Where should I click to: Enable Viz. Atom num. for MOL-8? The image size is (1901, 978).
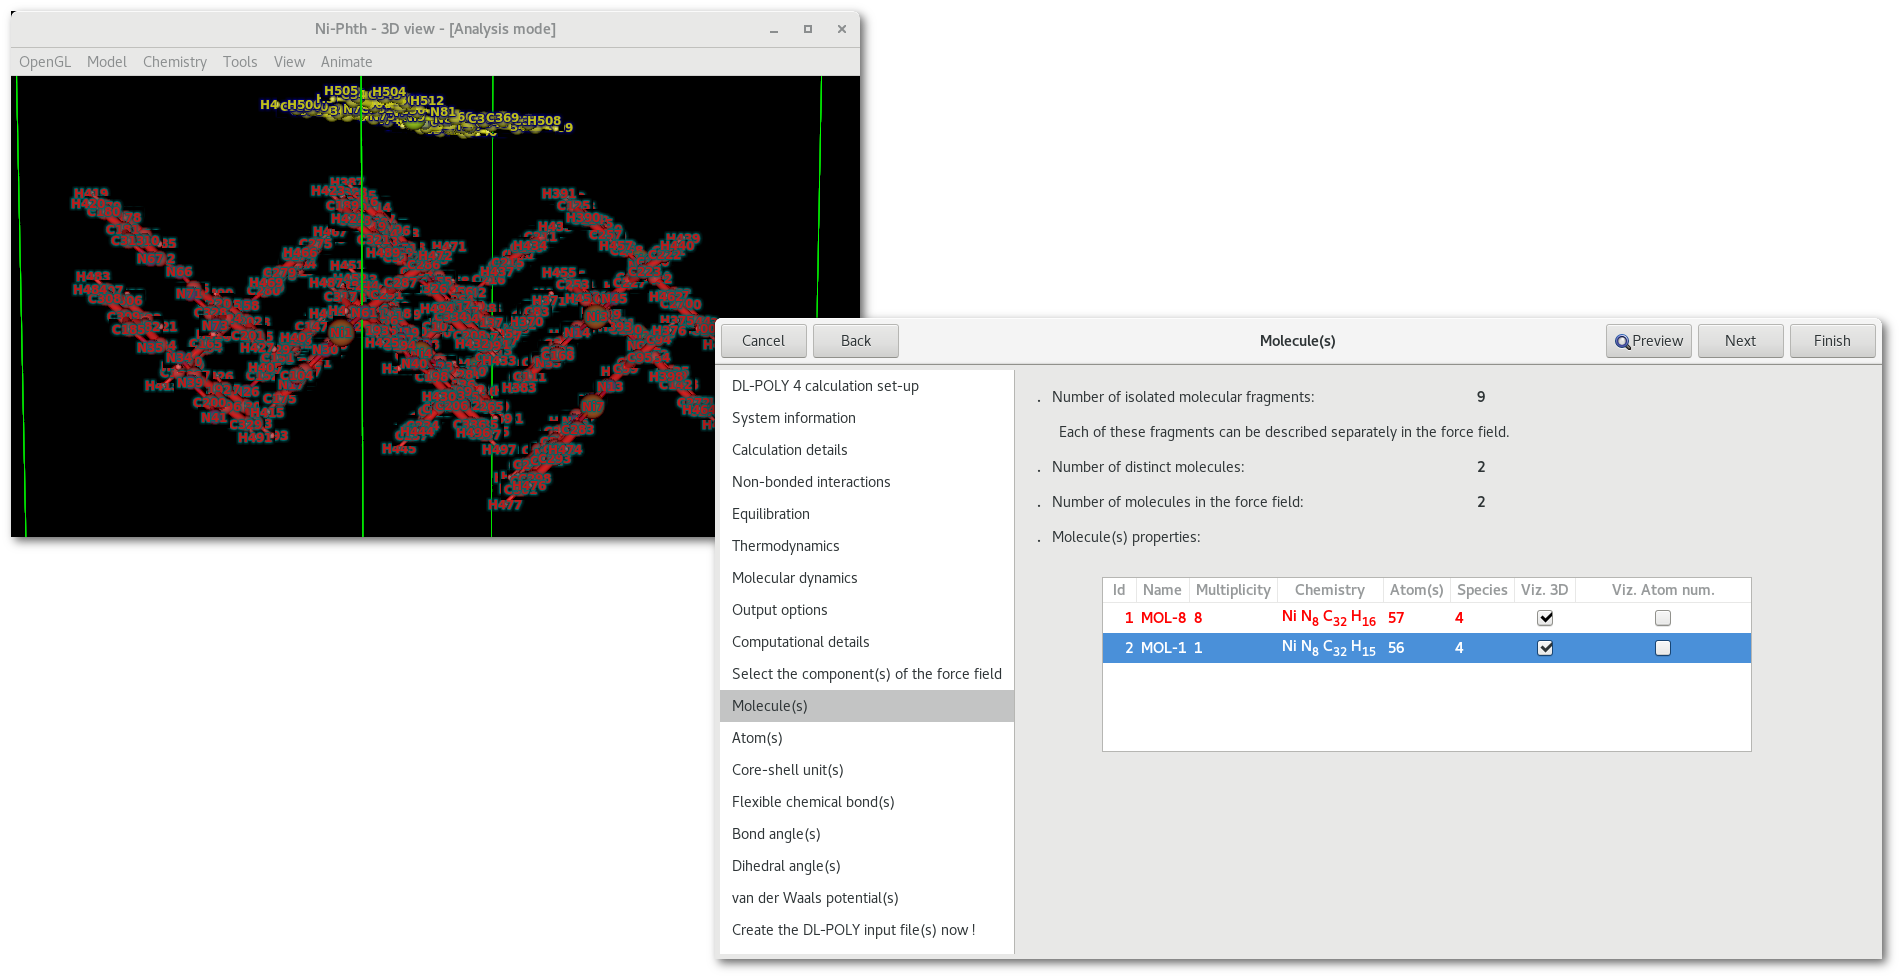pos(1662,618)
